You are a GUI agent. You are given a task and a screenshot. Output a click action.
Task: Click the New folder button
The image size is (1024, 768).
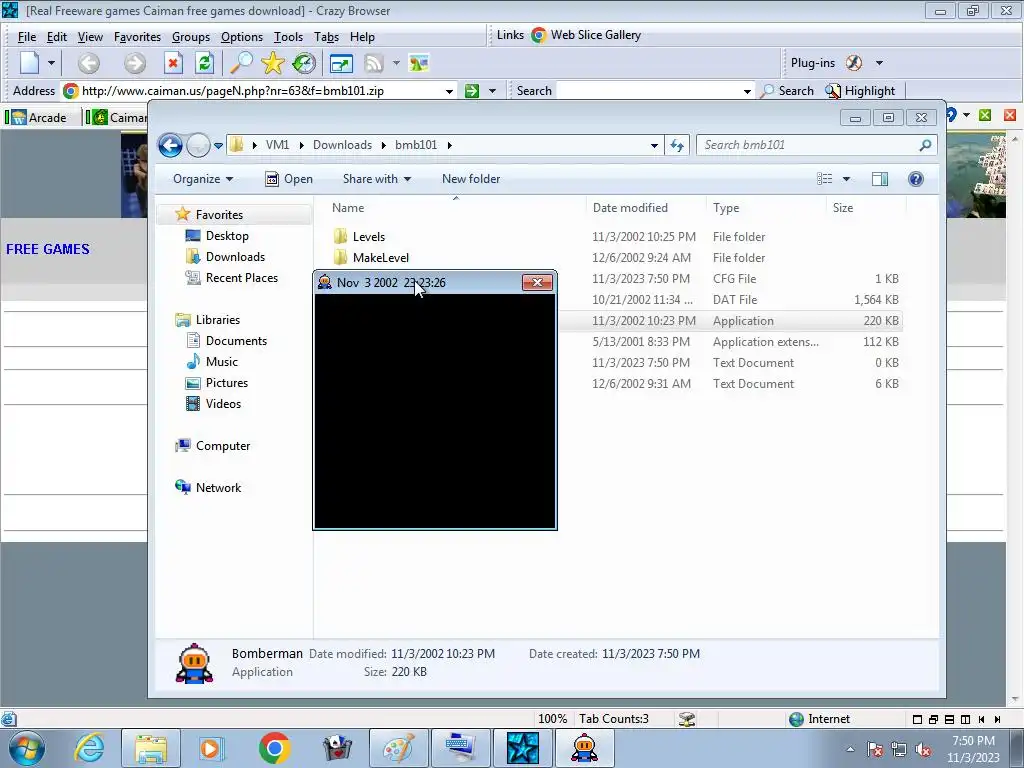pos(471,179)
